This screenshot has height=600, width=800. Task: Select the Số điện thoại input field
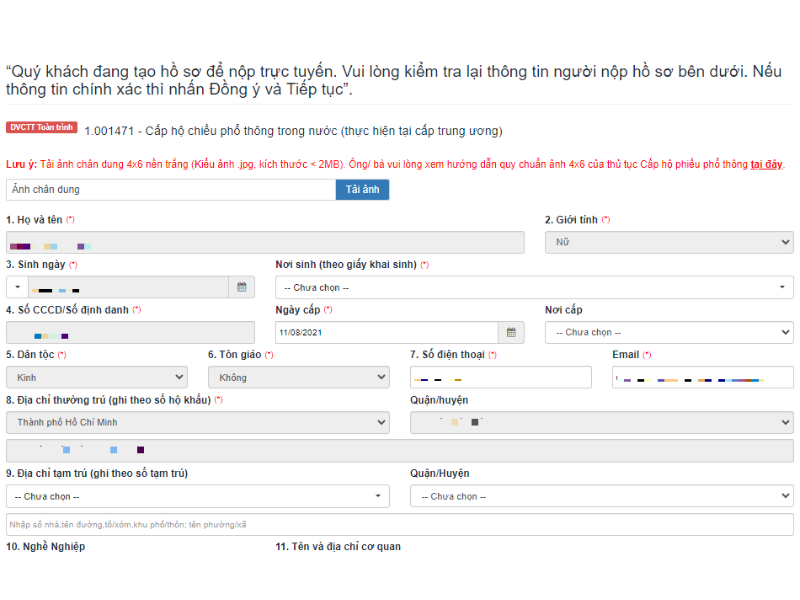pyautogui.click(x=500, y=378)
